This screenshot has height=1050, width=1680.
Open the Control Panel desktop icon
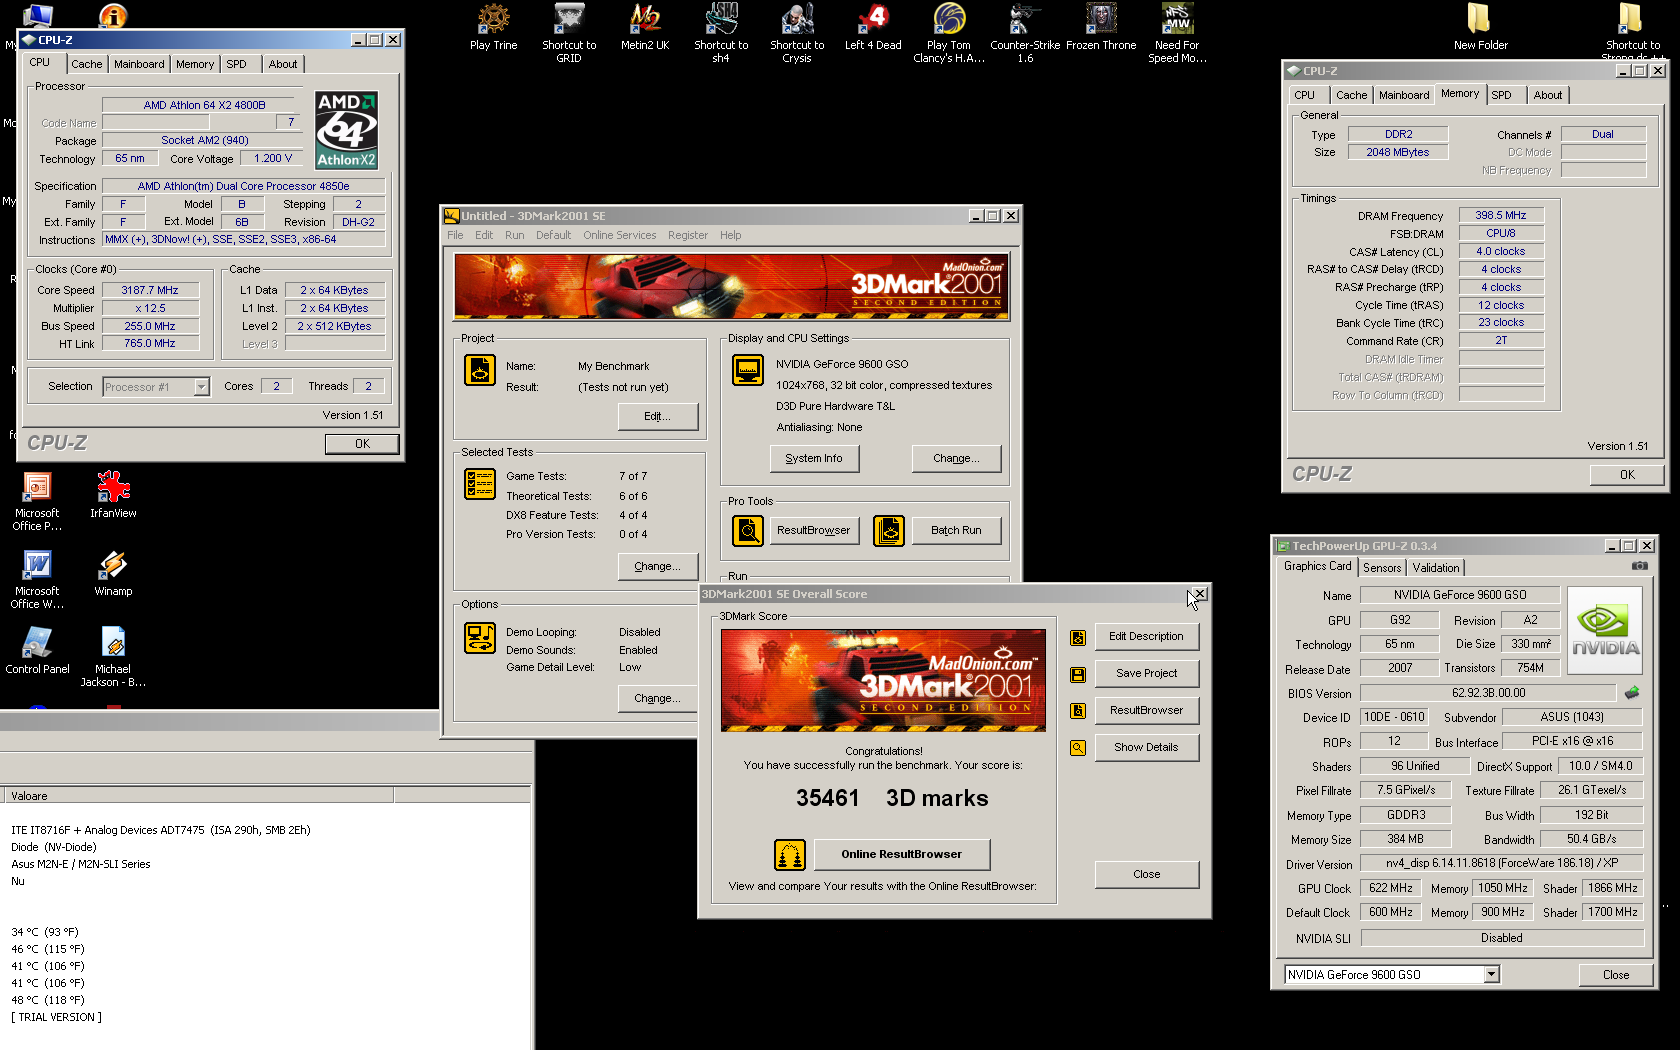[x=37, y=651]
